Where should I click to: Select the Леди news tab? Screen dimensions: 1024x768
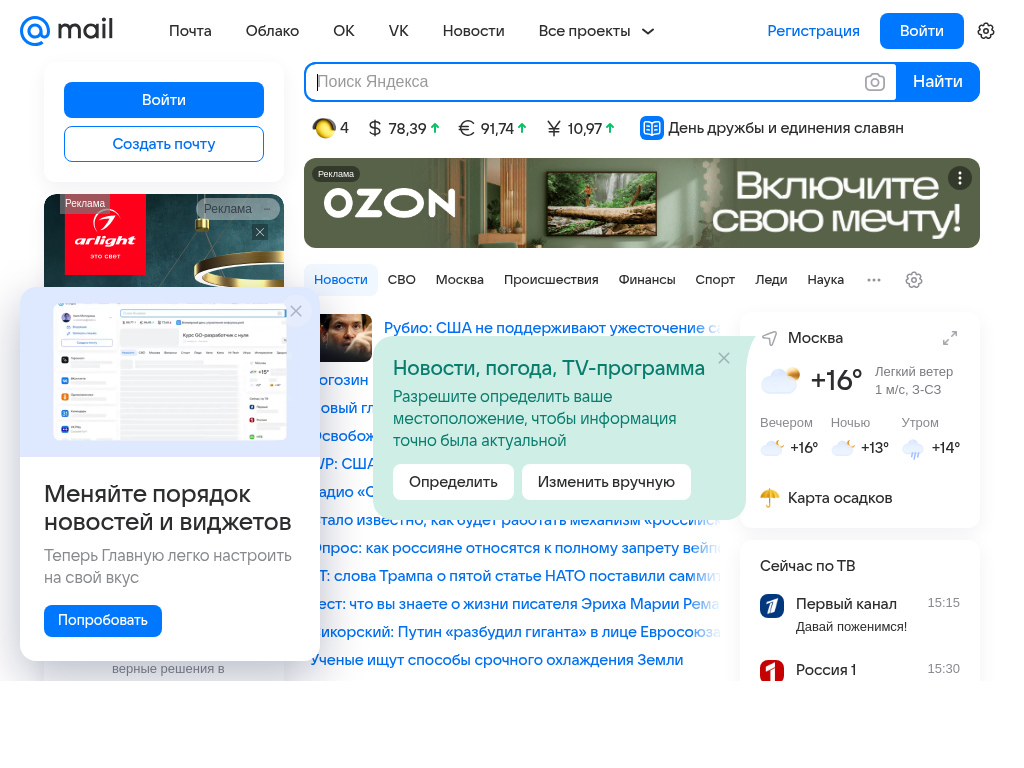coord(771,280)
